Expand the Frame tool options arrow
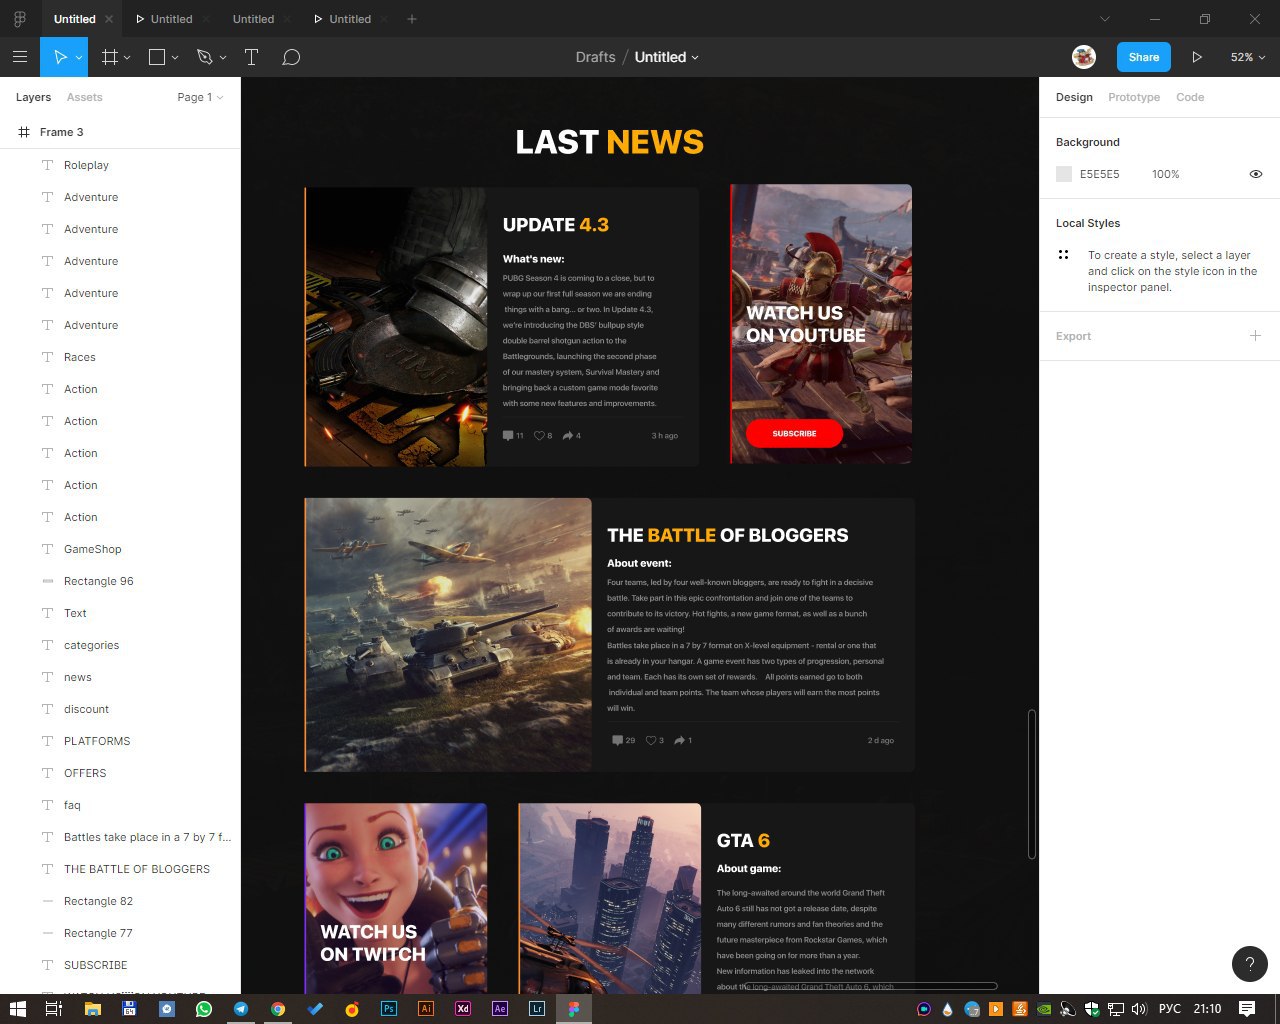The image size is (1280, 1024). click(127, 58)
